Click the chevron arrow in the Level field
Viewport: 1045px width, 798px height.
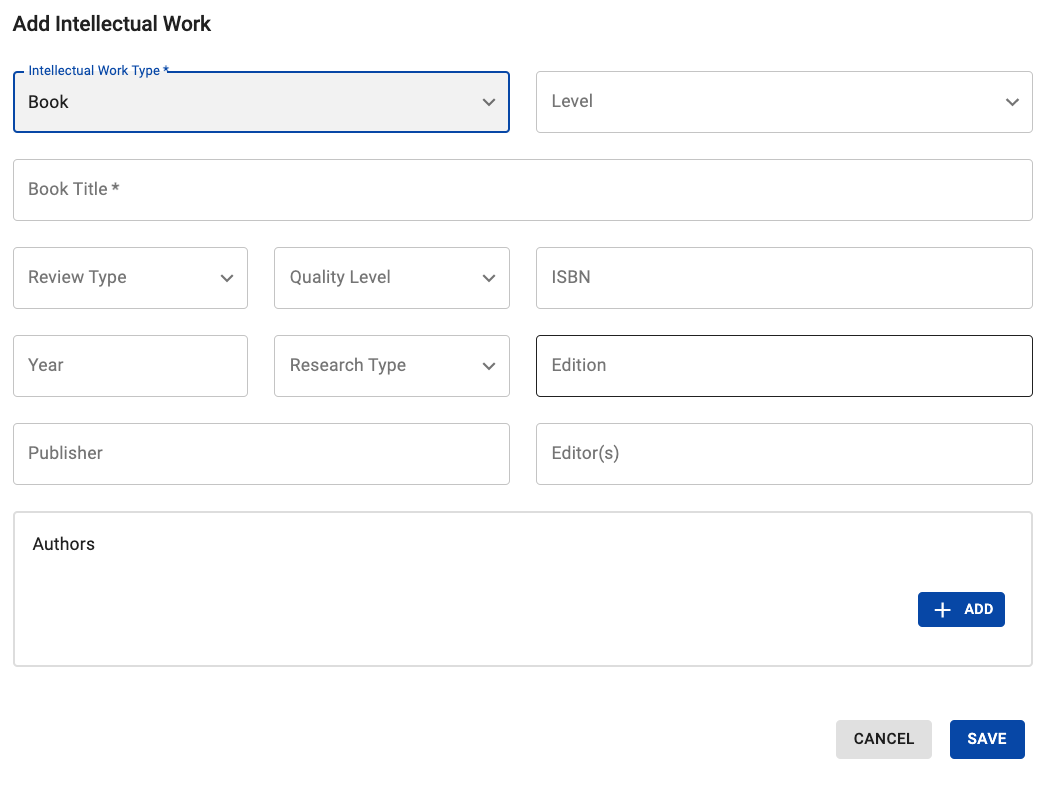click(x=1012, y=102)
